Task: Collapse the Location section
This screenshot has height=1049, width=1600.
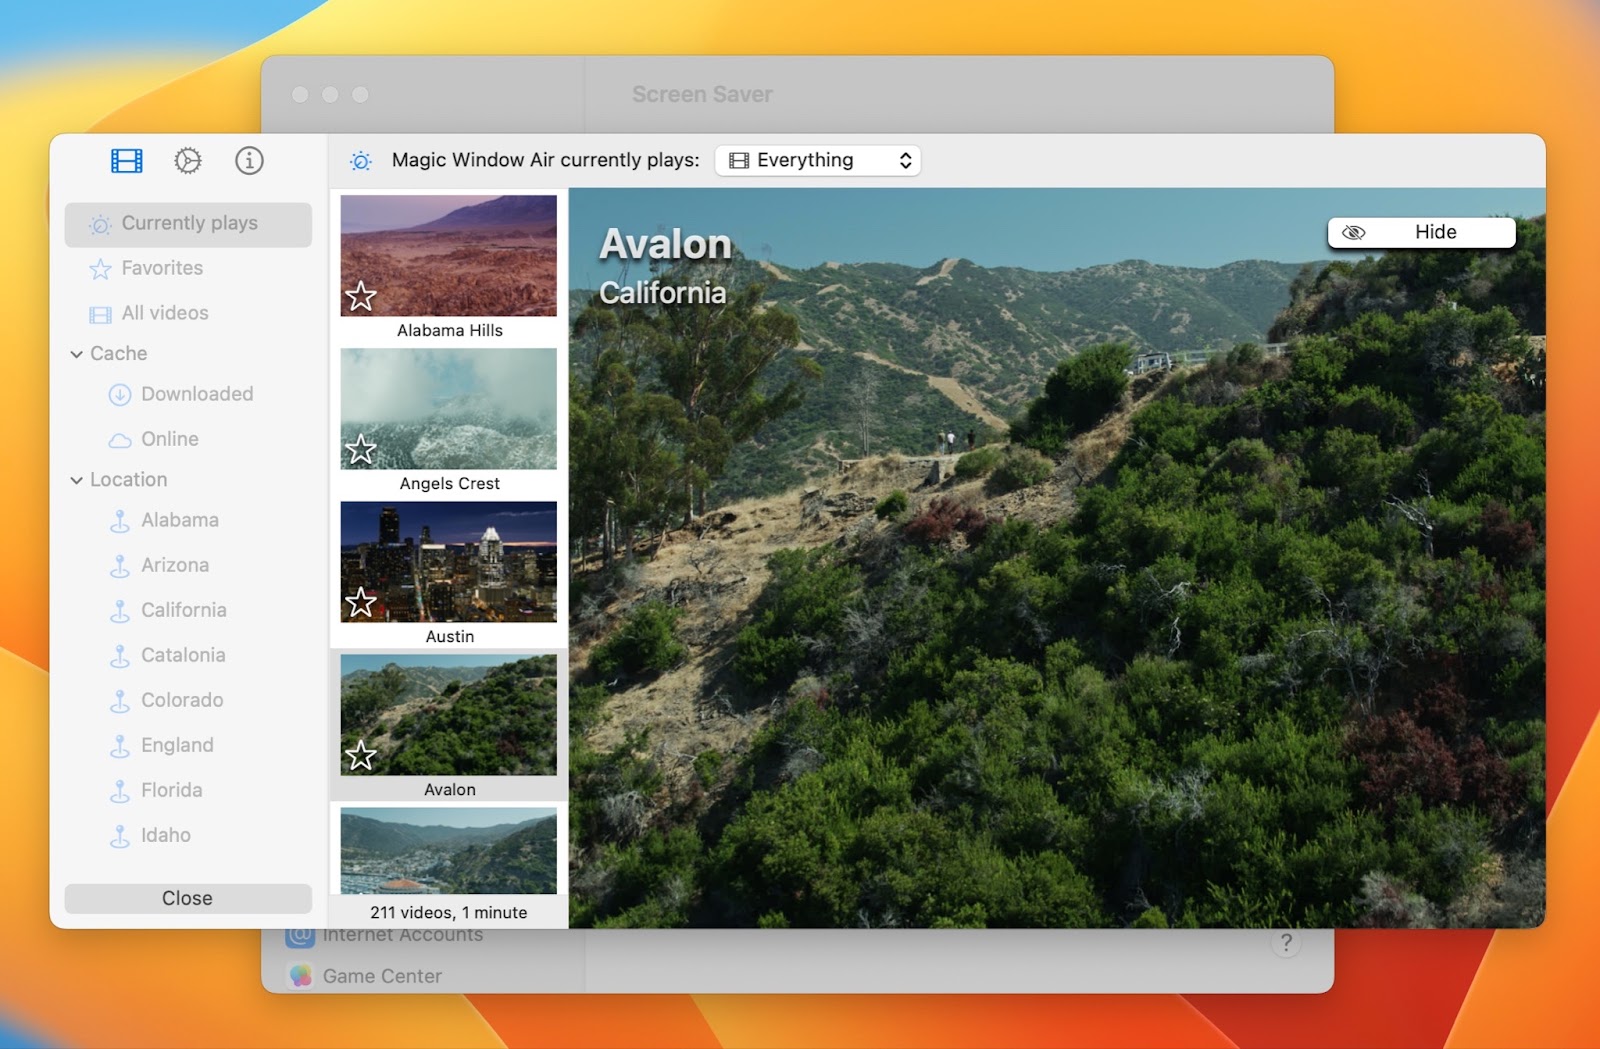Action: (x=76, y=479)
